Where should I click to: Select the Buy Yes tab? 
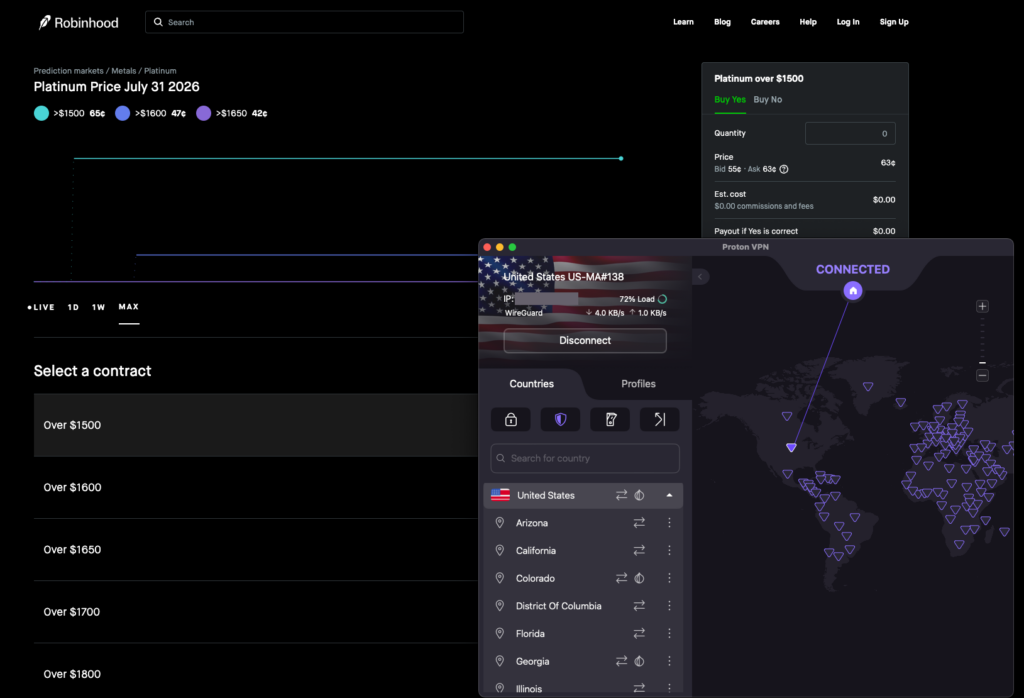(729, 100)
